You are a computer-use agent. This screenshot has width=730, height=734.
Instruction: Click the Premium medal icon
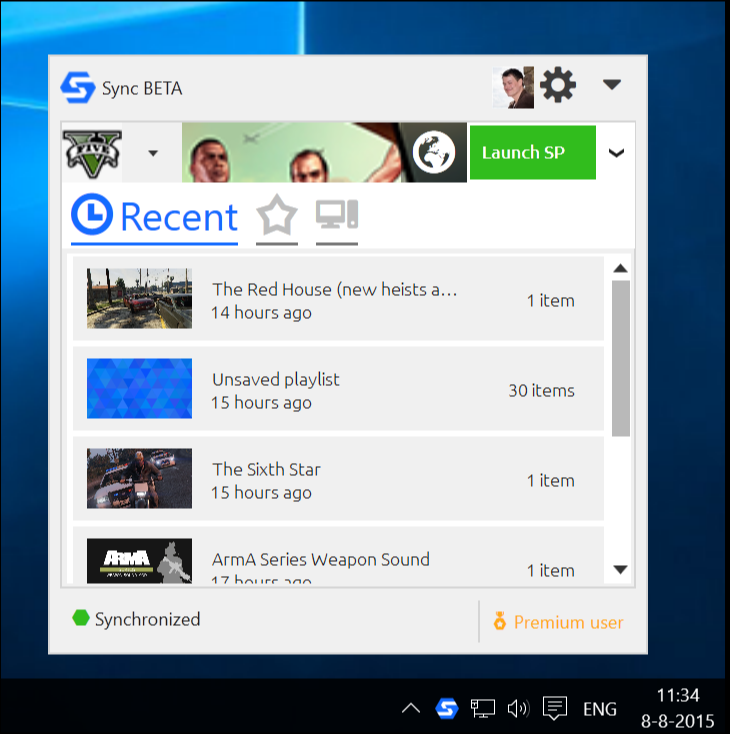click(x=500, y=621)
